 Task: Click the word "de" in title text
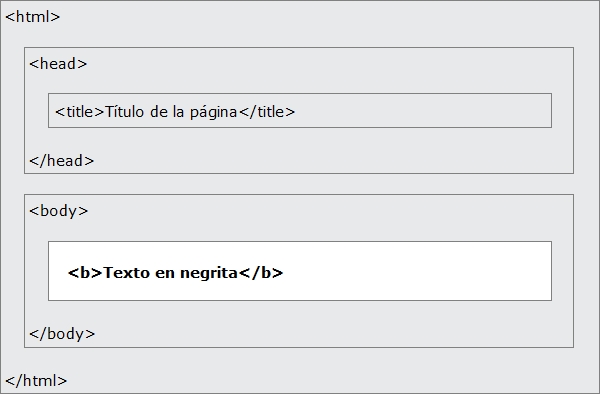(x=158, y=112)
